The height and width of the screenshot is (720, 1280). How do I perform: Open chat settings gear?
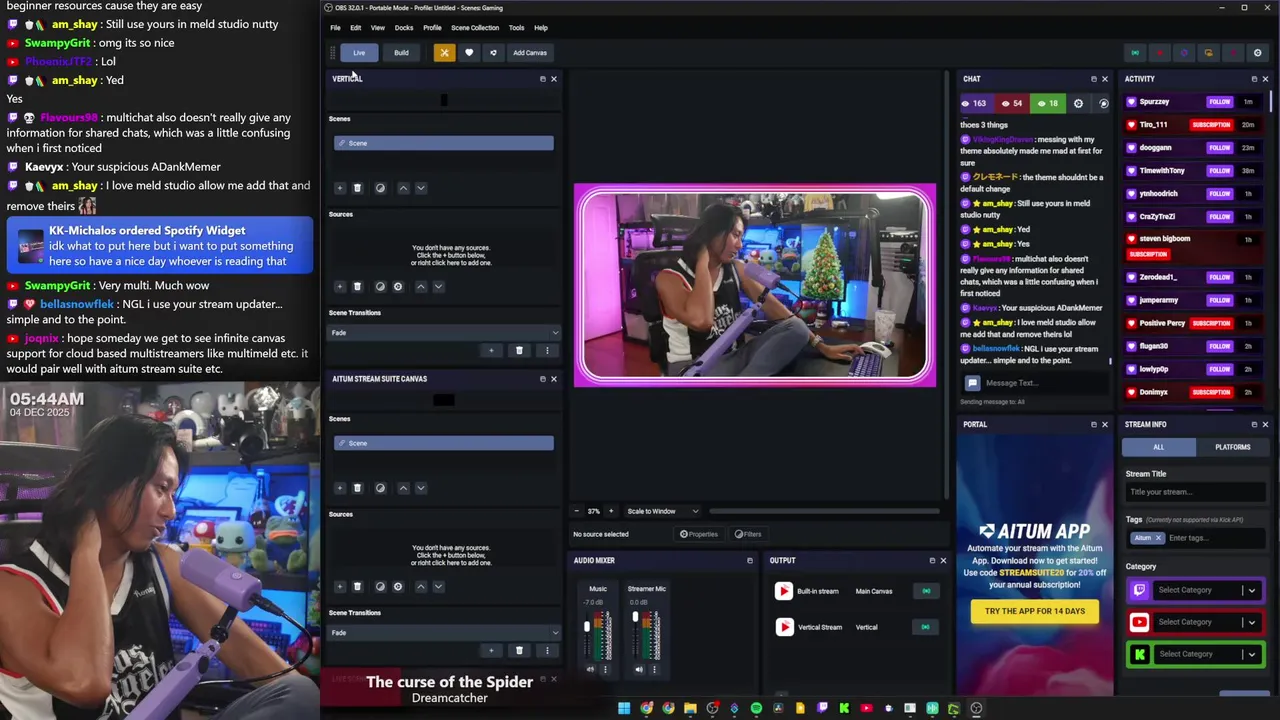pos(1078,104)
